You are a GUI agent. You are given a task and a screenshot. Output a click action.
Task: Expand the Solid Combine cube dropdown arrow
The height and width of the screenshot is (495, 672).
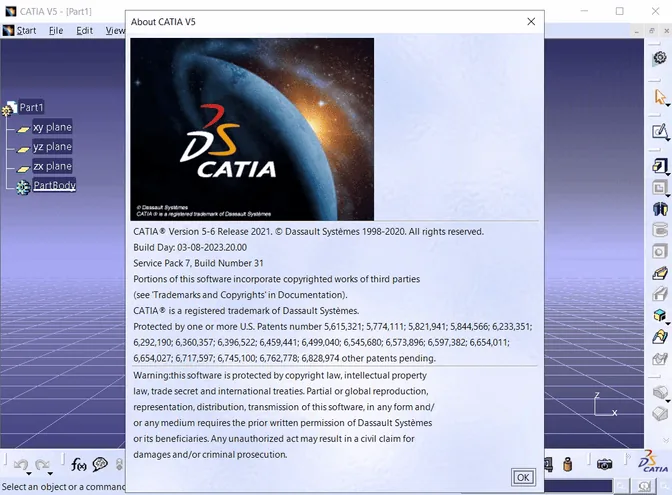point(668,323)
